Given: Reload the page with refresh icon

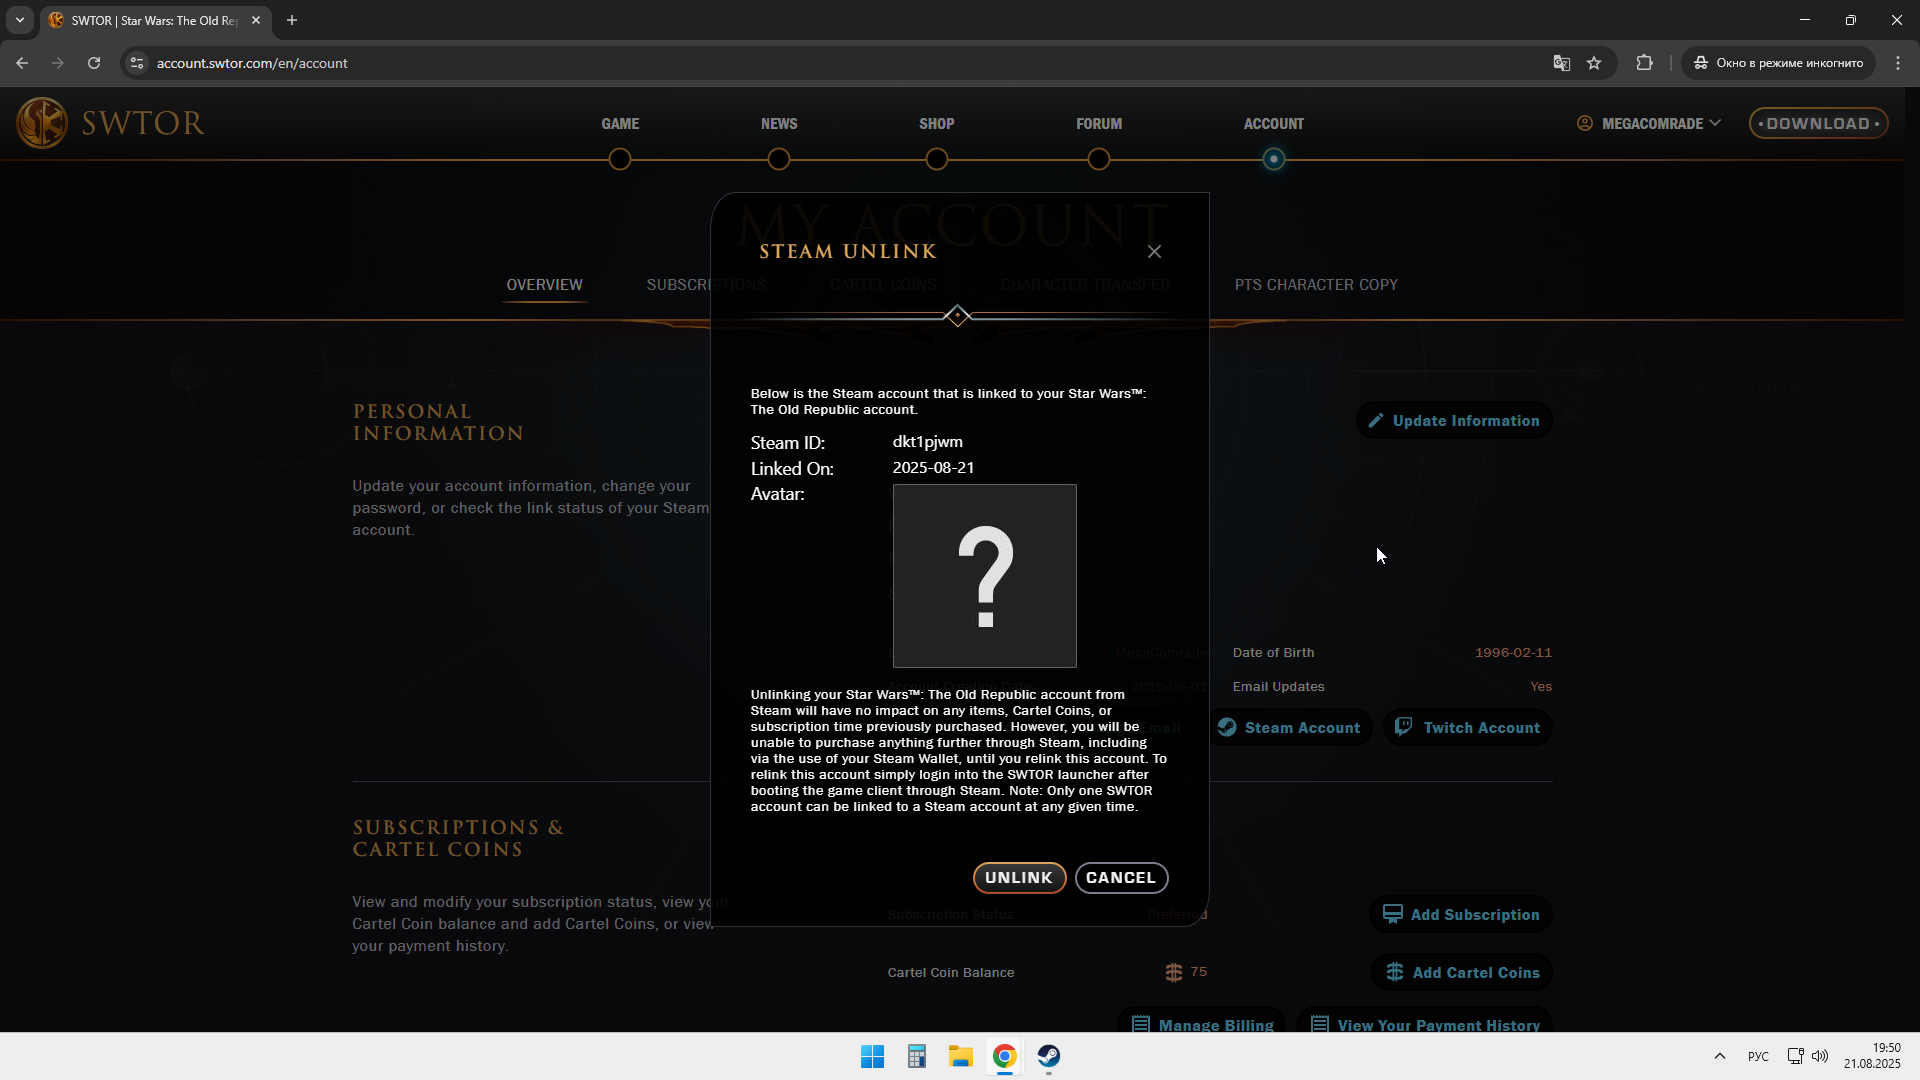Looking at the screenshot, I should 94,63.
